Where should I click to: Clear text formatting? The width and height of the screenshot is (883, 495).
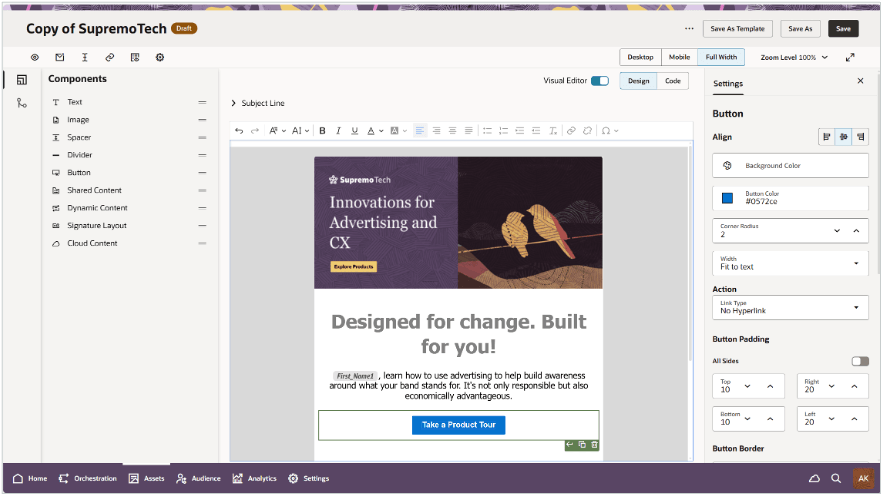[x=553, y=131]
